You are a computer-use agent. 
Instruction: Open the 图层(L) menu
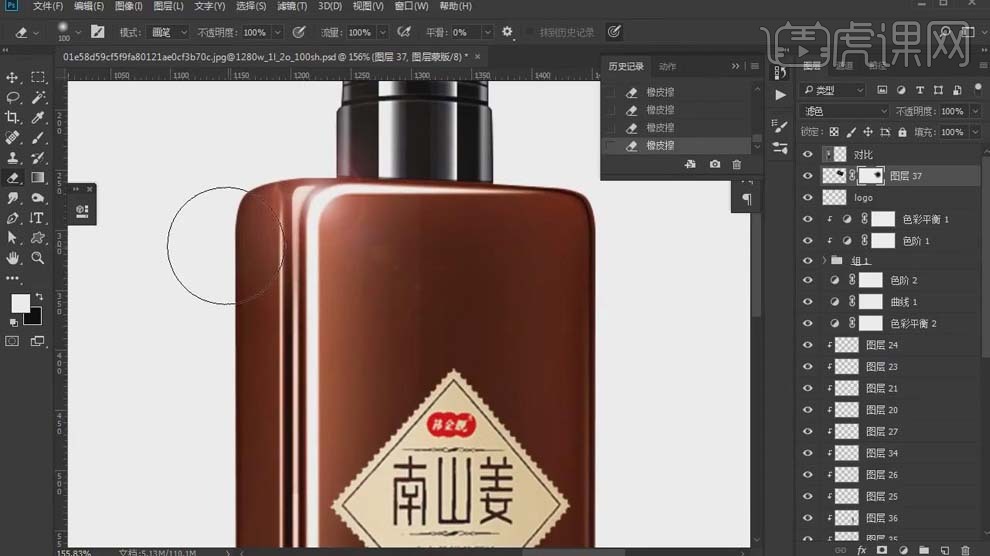(168, 6)
